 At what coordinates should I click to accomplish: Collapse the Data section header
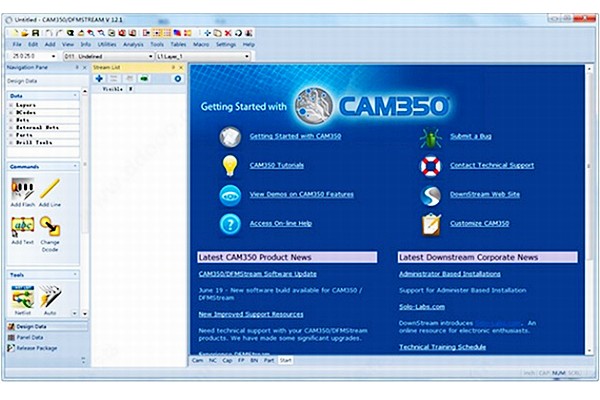point(75,95)
